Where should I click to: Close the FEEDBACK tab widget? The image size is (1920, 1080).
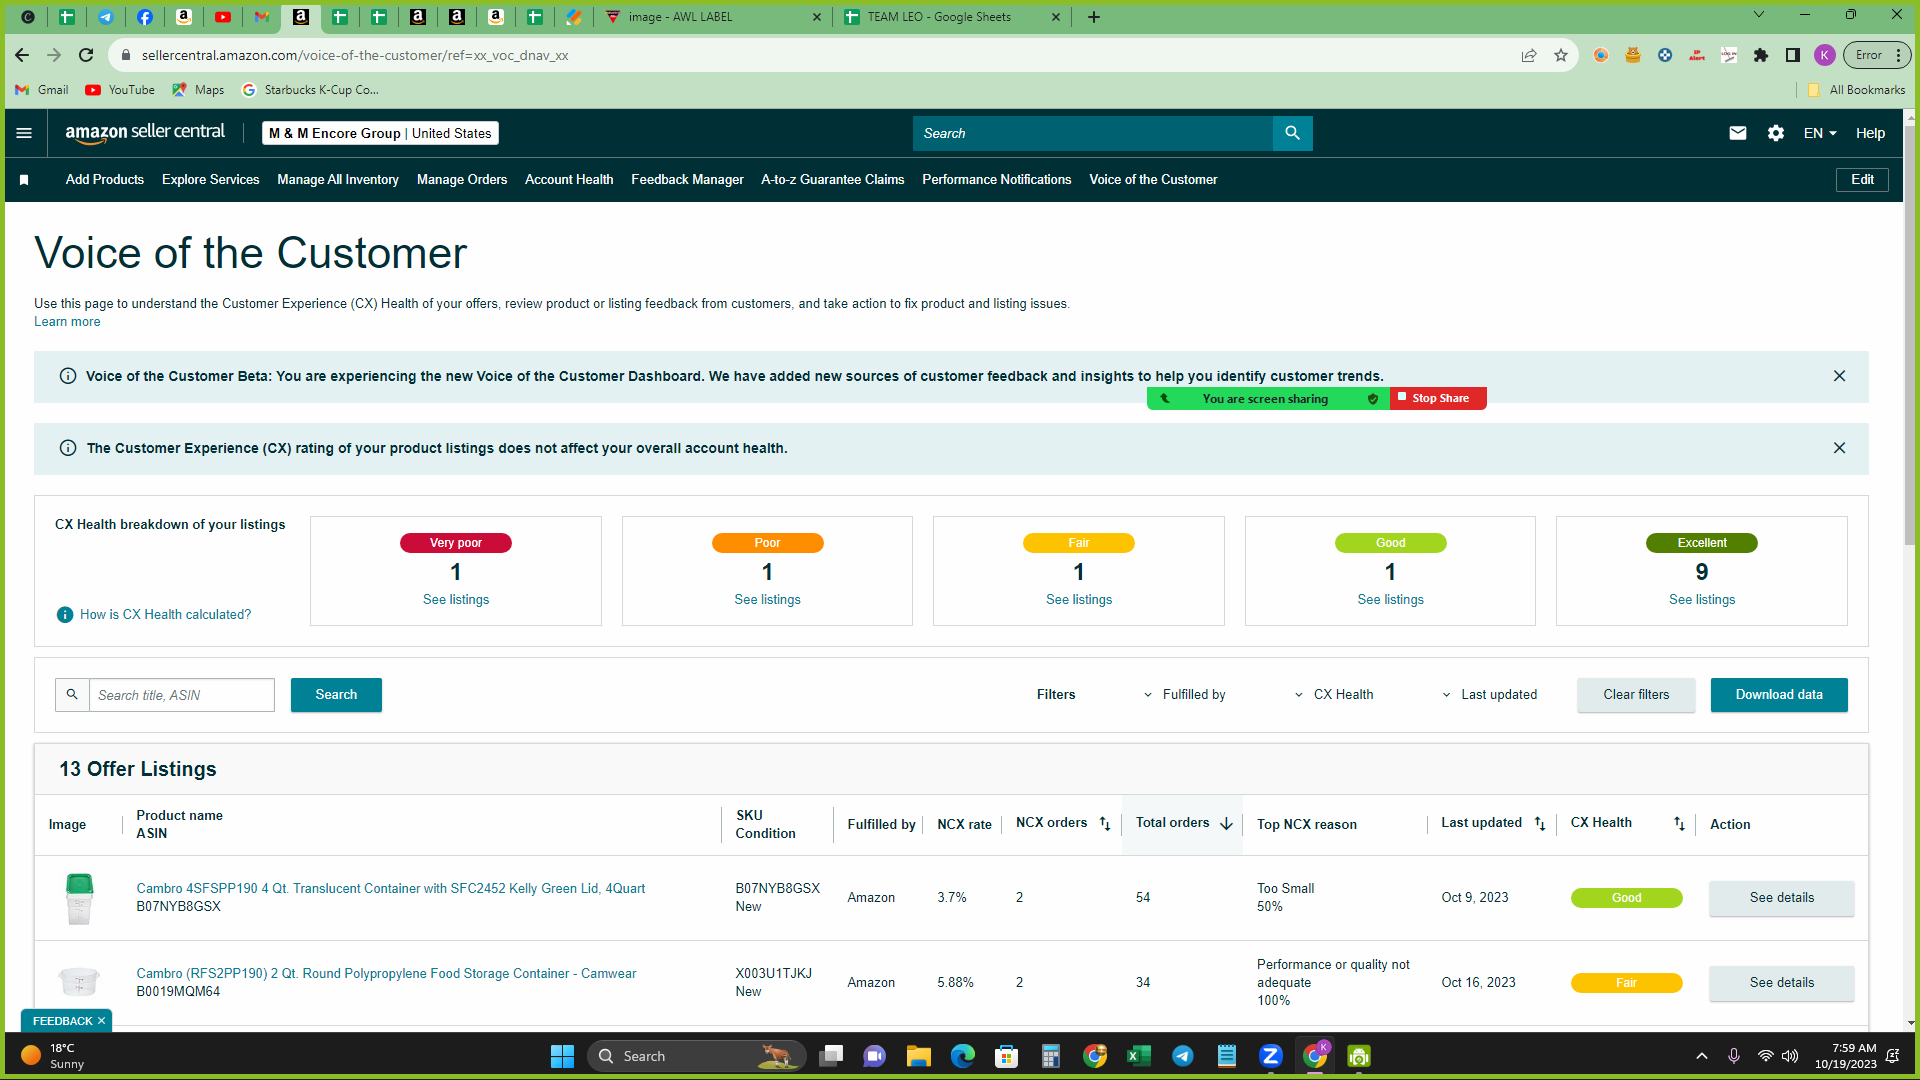(x=101, y=1021)
